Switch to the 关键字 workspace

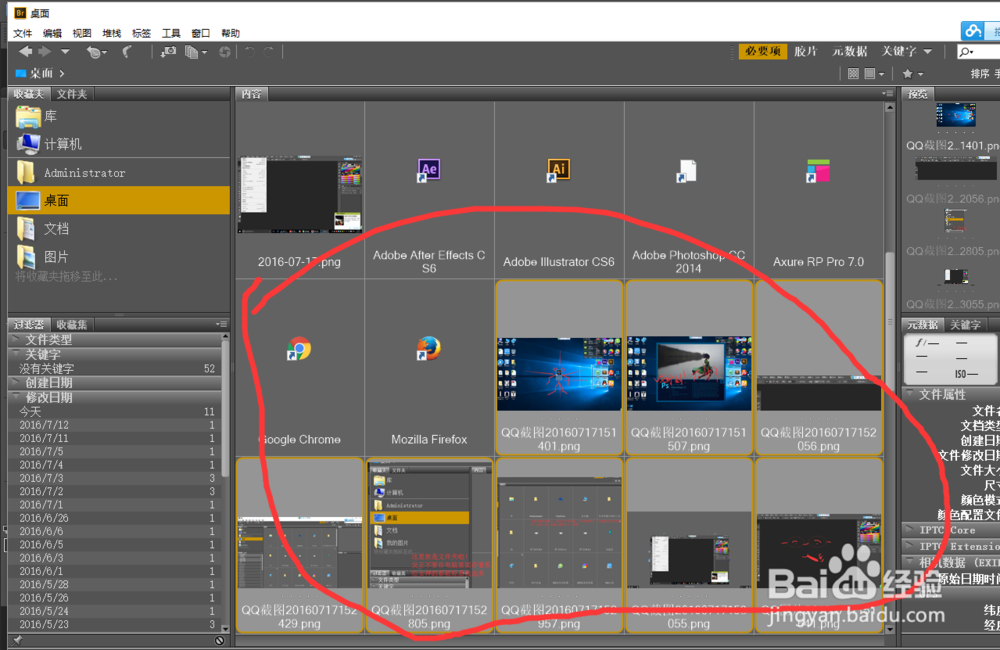[x=899, y=52]
